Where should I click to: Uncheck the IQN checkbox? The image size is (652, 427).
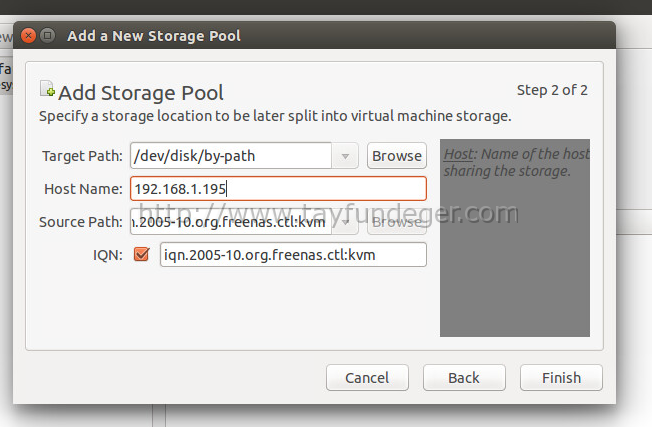coord(141,254)
